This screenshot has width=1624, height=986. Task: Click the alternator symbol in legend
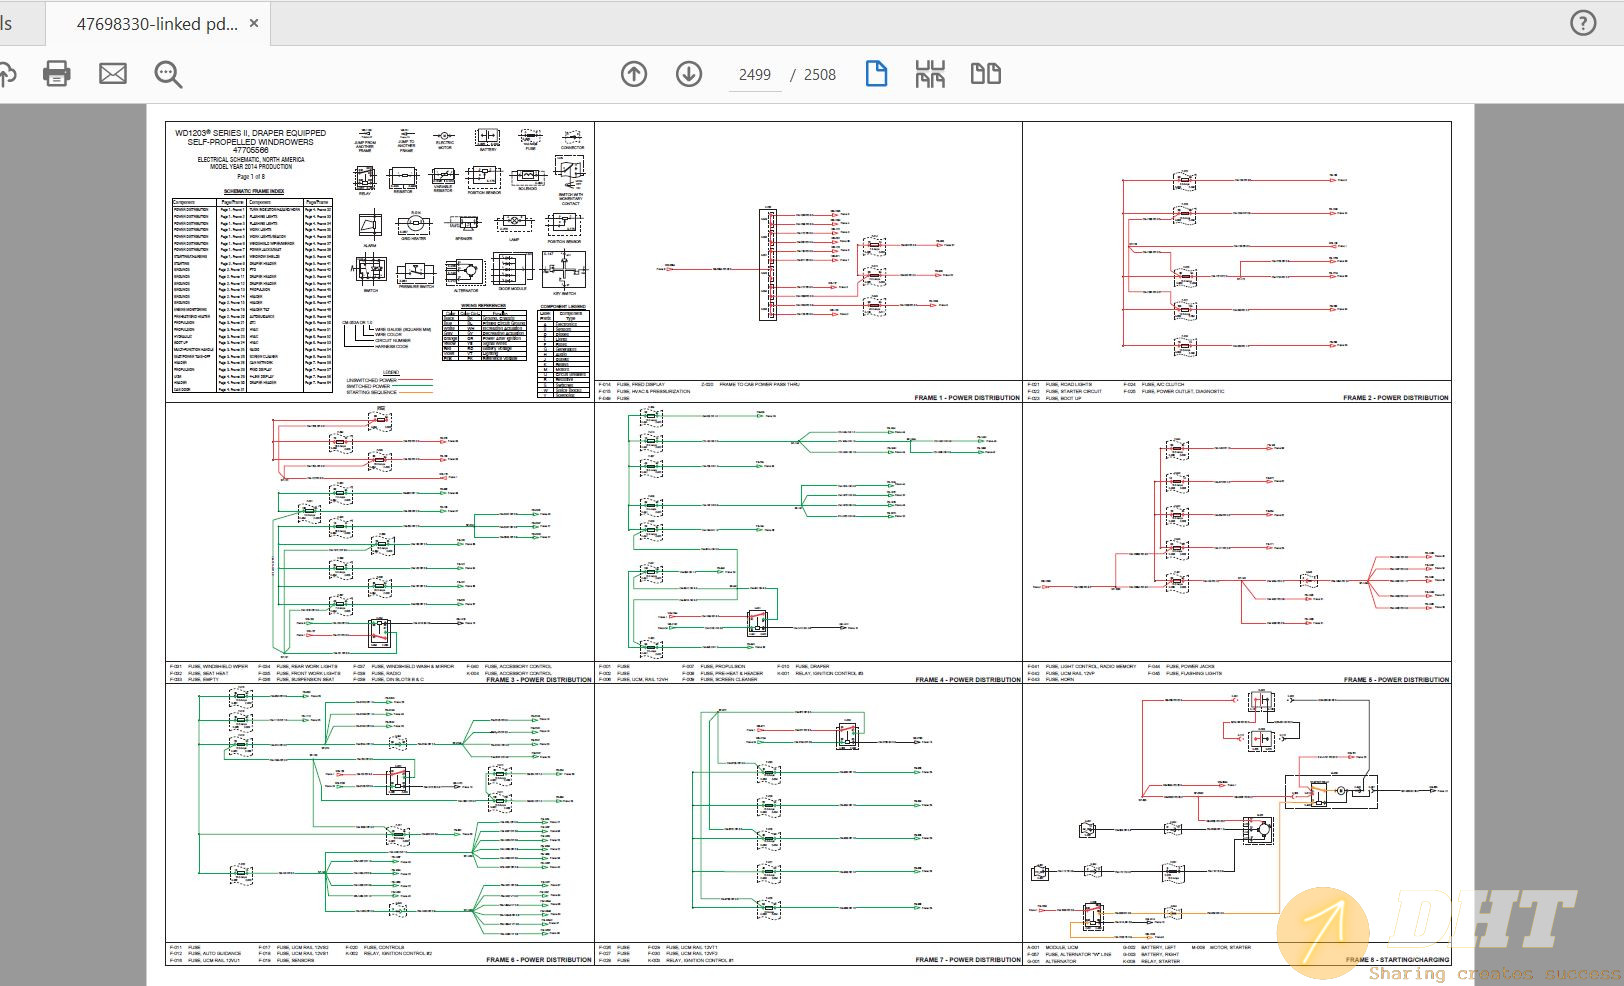pos(466,272)
